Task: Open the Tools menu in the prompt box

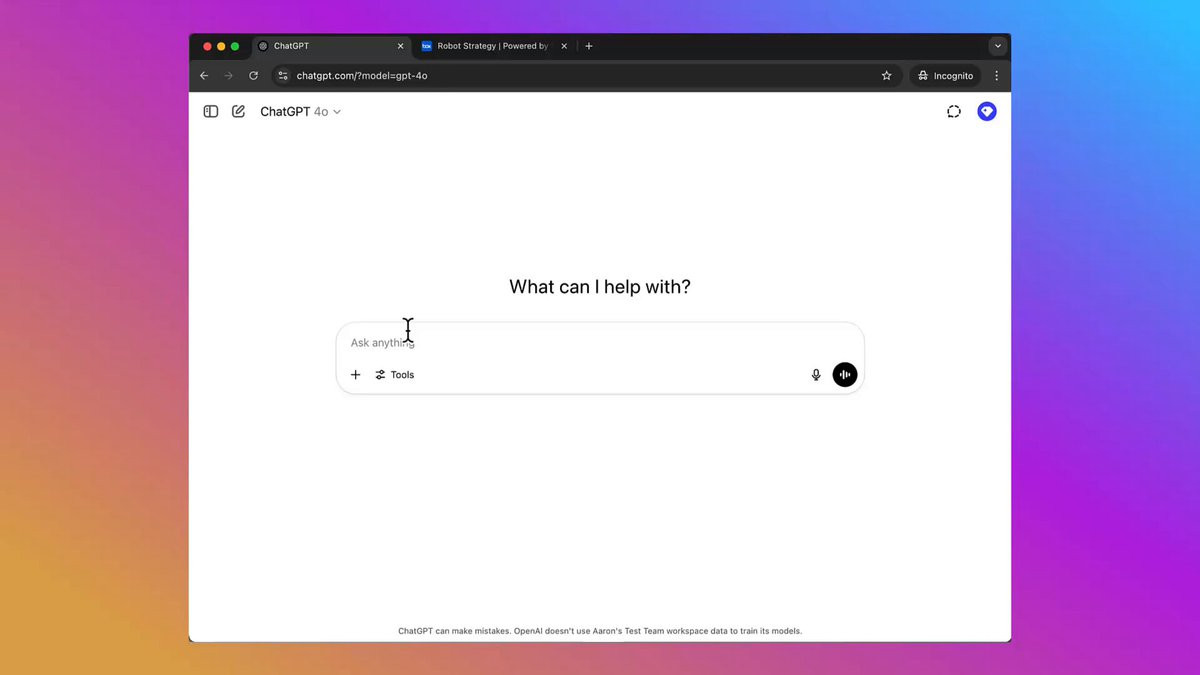Action: click(395, 375)
